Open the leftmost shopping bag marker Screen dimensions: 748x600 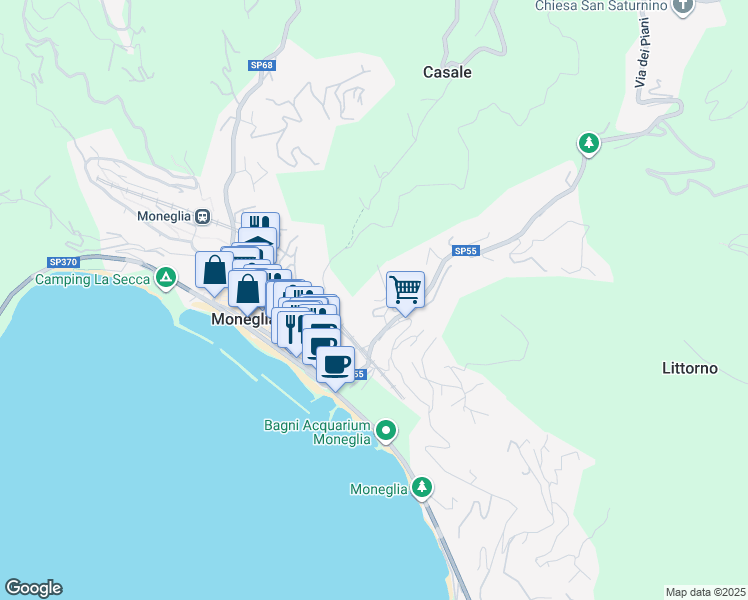[x=214, y=270]
